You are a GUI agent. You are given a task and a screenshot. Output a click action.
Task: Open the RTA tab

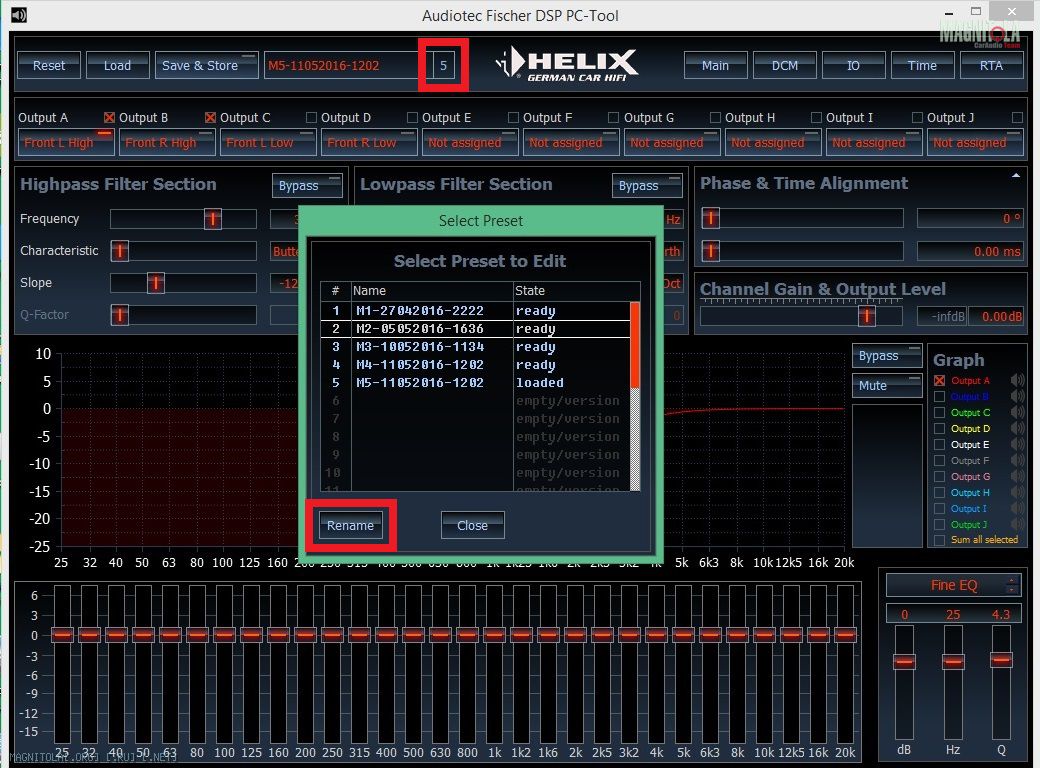click(991, 65)
